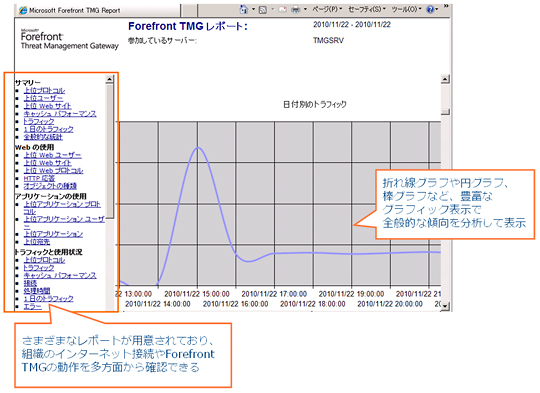Click the Read Mail envelope icon
Viewport: 540px width, 393px height.
[x=282, y=10]
